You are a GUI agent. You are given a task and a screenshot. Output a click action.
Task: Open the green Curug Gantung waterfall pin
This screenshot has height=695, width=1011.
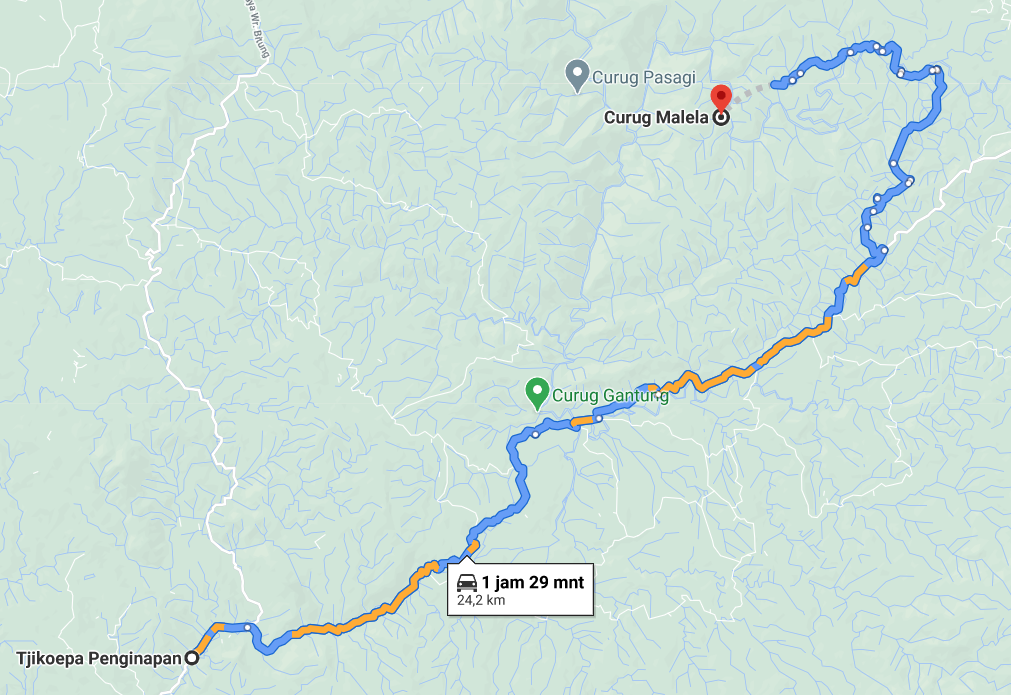[x=537, y=394]
